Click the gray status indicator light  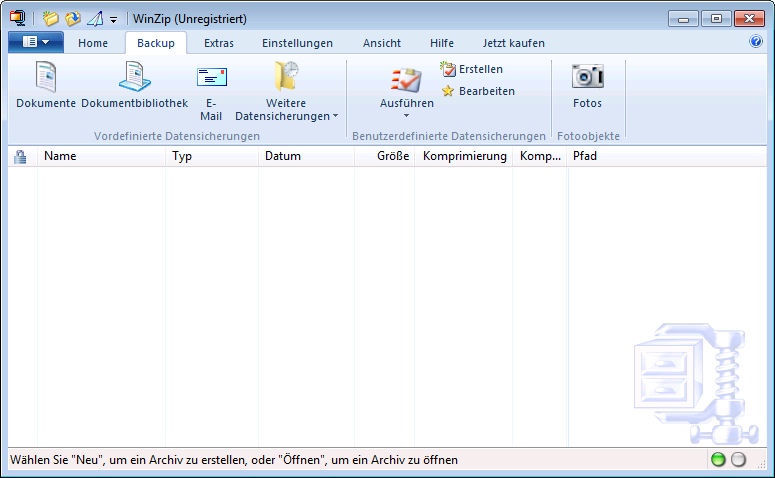[738, 460]
